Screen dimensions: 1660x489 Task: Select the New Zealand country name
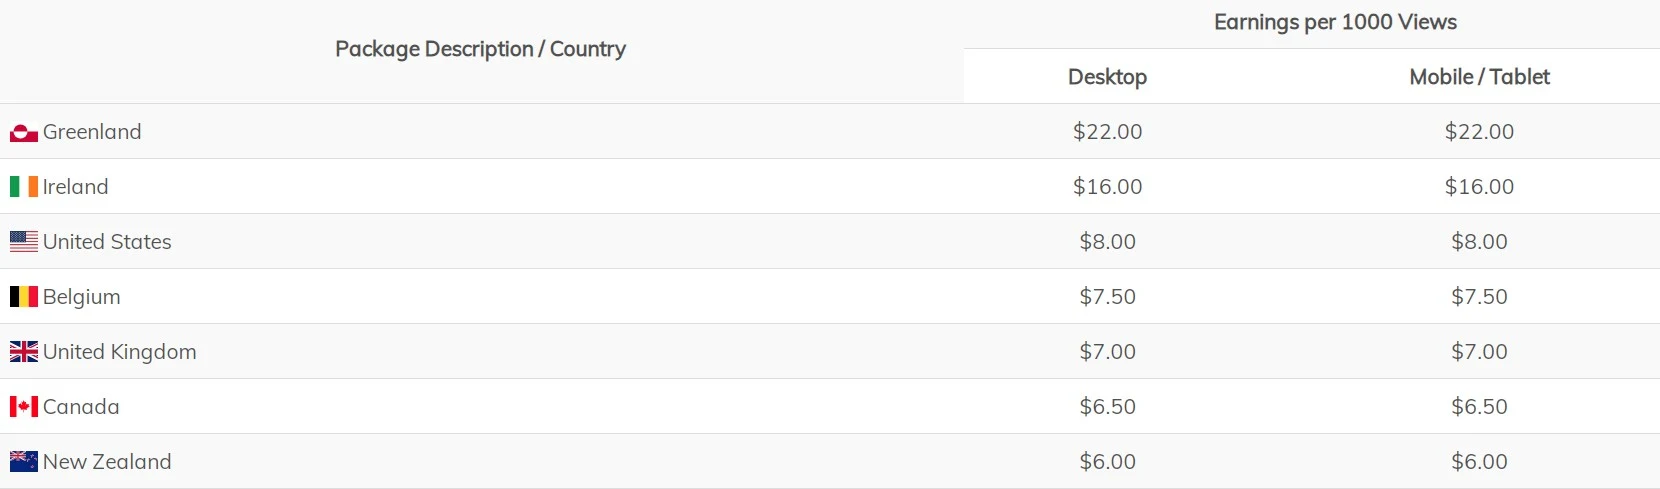[x=107, y=462]
